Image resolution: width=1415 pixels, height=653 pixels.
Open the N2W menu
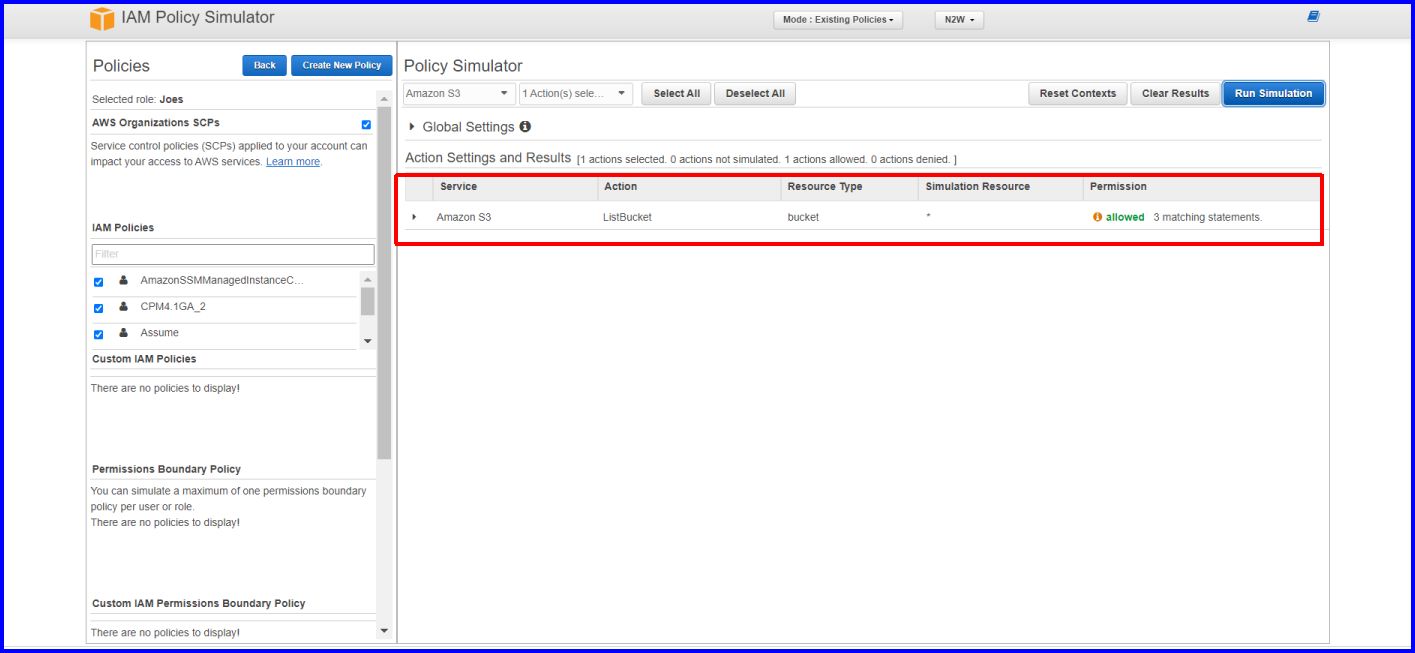click(957, 18)
